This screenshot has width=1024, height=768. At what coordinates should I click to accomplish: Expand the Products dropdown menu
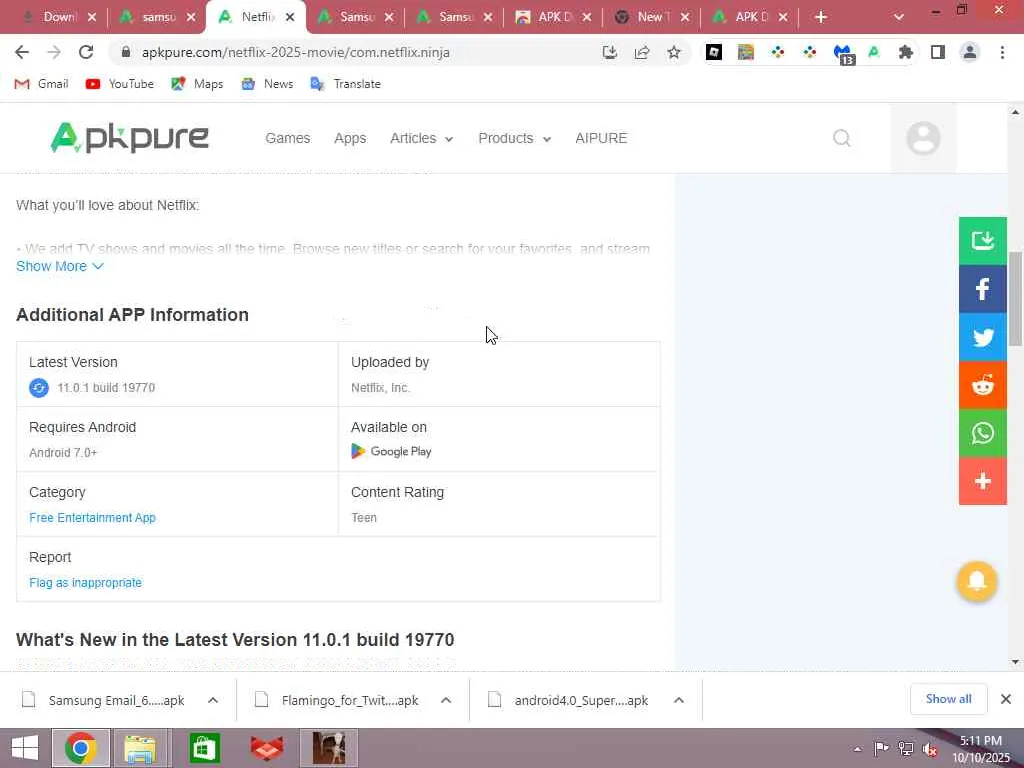[x=515, y=138]
